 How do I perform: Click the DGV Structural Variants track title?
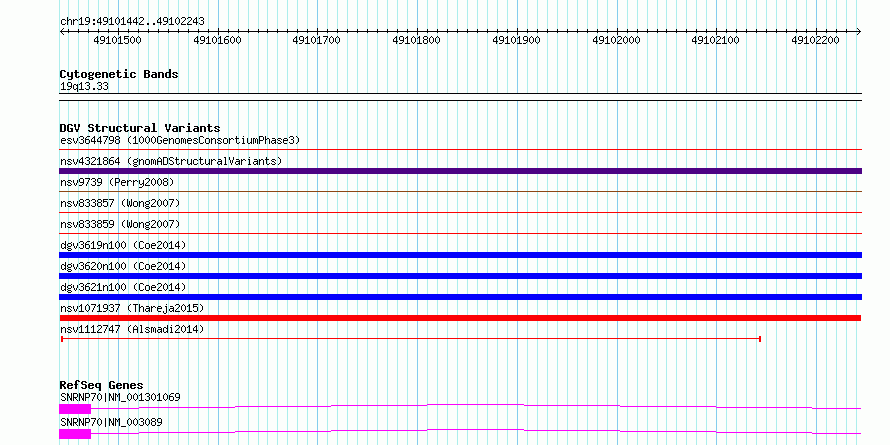(x=140, y=128)
